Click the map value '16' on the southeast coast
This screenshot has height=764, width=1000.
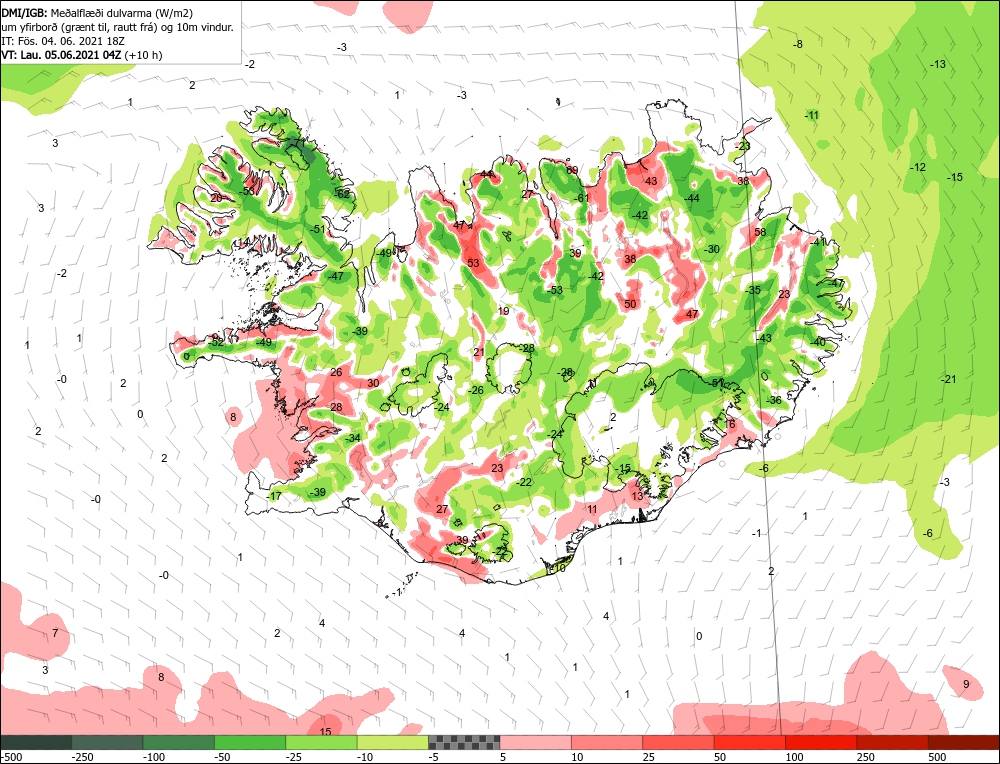[x=730, y=424]
